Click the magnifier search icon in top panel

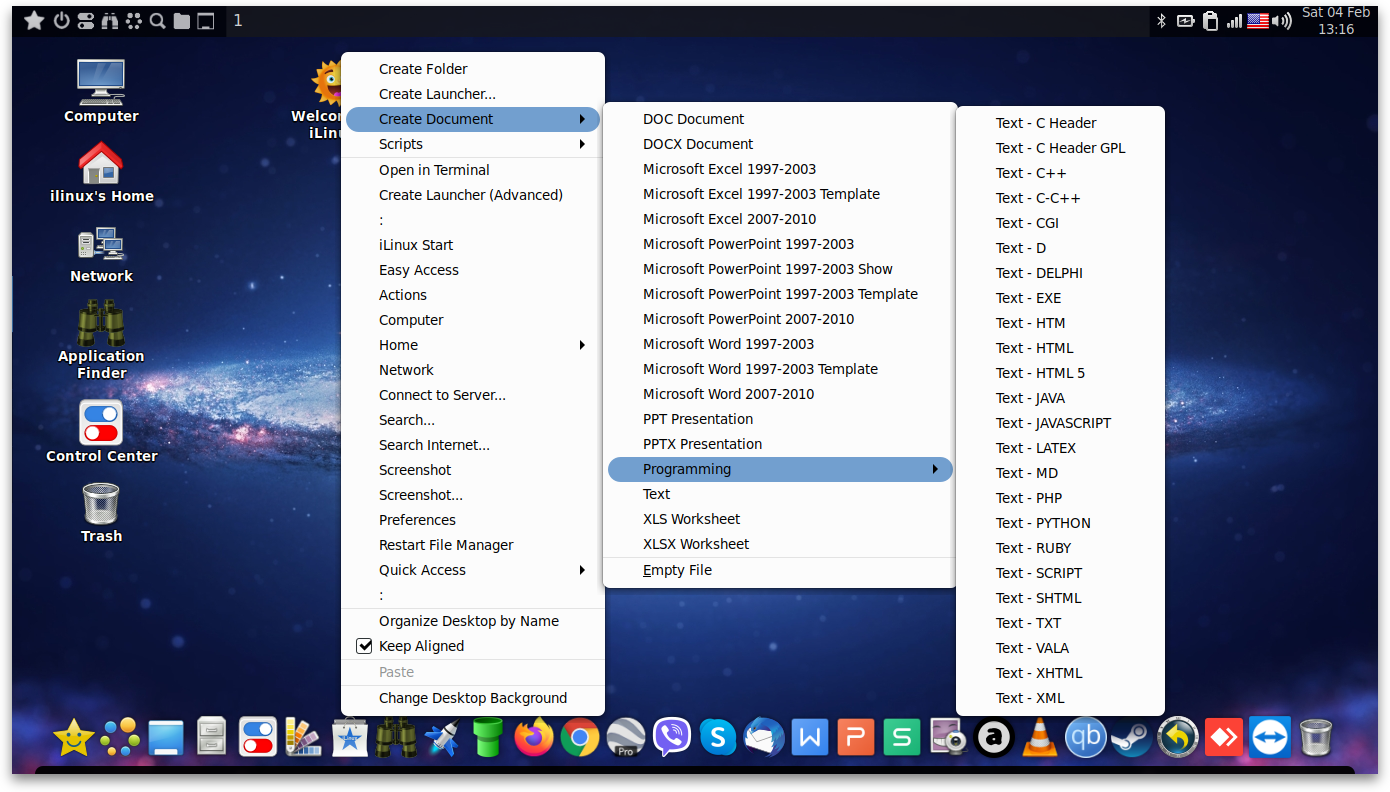coord(157,21)
